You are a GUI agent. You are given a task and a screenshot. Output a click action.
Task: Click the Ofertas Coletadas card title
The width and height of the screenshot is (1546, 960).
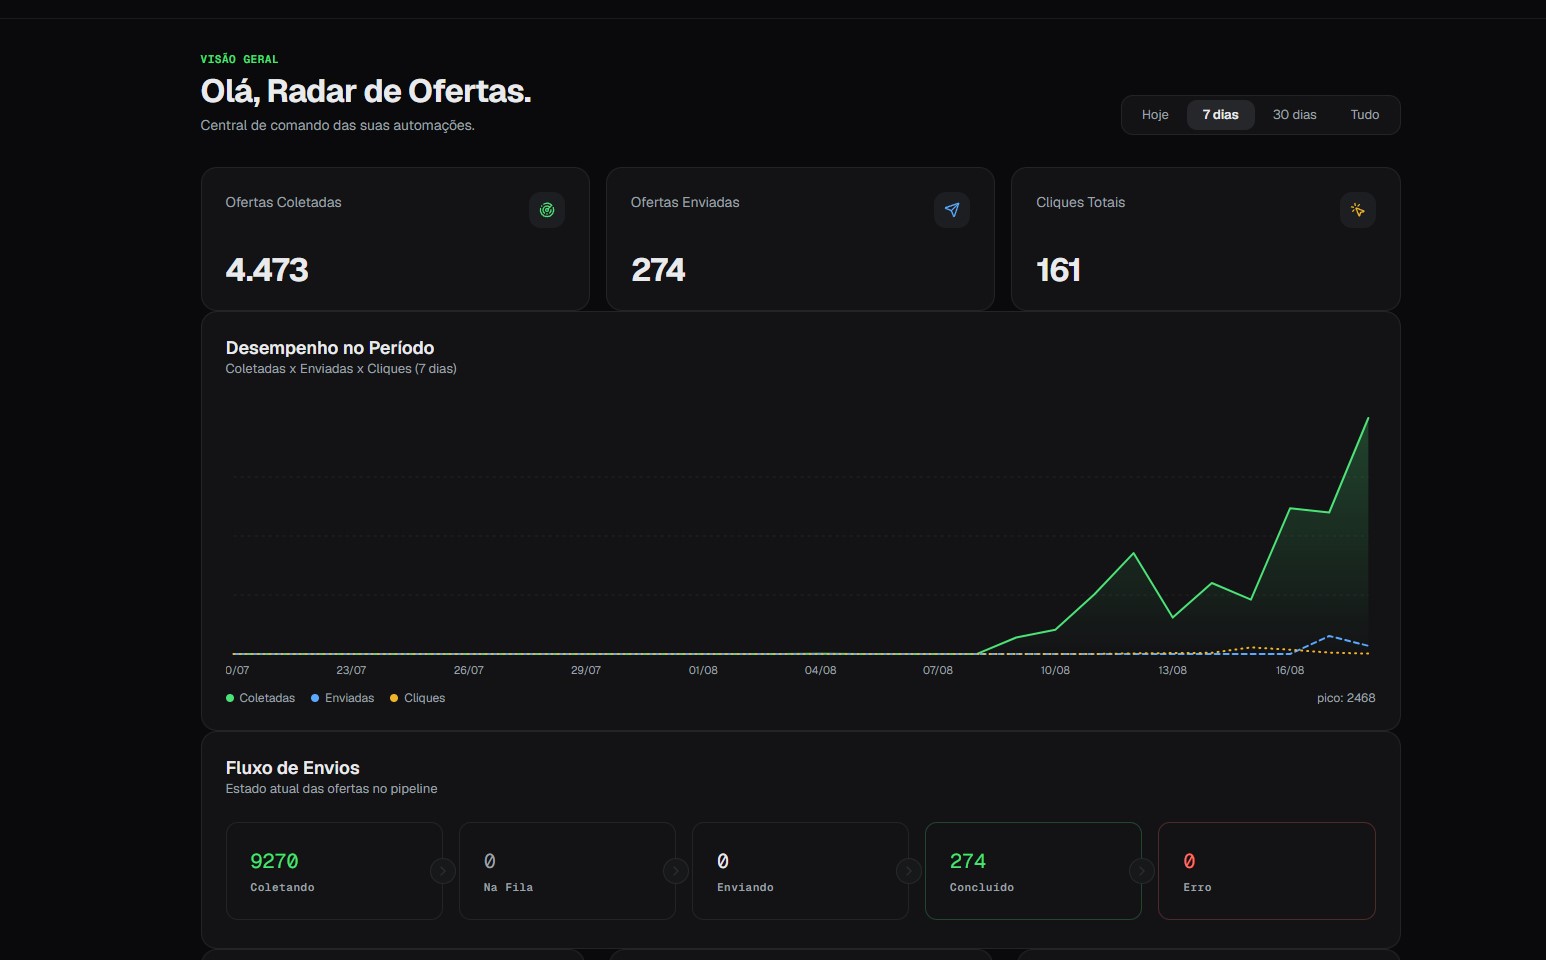pyautogui.click(x=283, y=202)
